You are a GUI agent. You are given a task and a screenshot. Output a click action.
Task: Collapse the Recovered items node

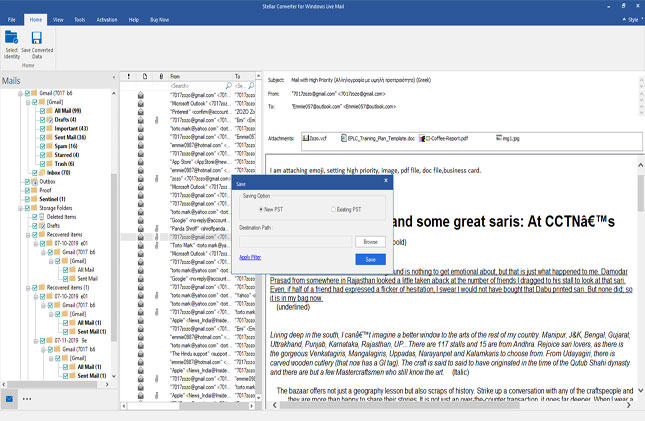click(x=28, y=235)
